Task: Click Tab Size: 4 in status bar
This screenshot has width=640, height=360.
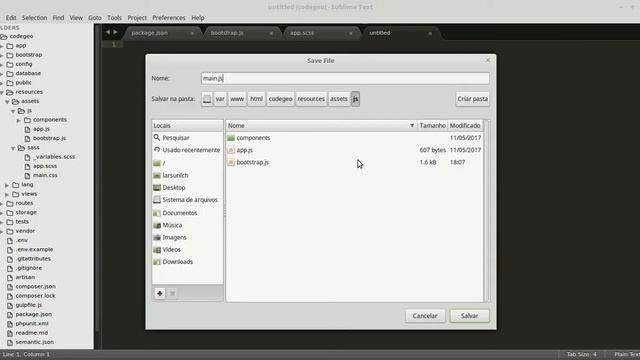Action: 581,354
